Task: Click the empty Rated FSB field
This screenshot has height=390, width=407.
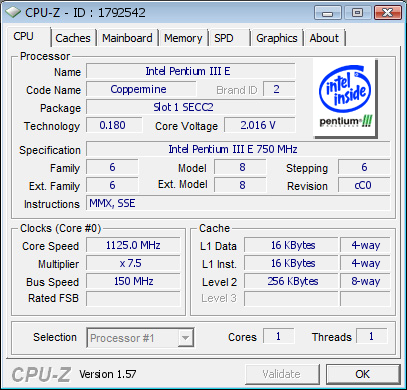Action: [133, 299]
